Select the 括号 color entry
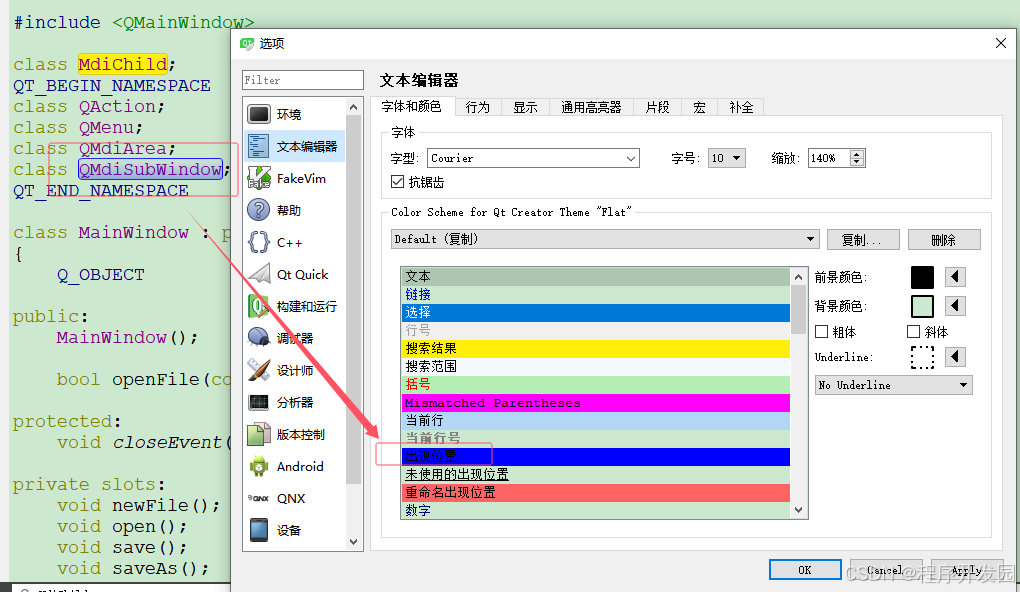Screen dimensions: 1020x592 (x=596, y=384)
